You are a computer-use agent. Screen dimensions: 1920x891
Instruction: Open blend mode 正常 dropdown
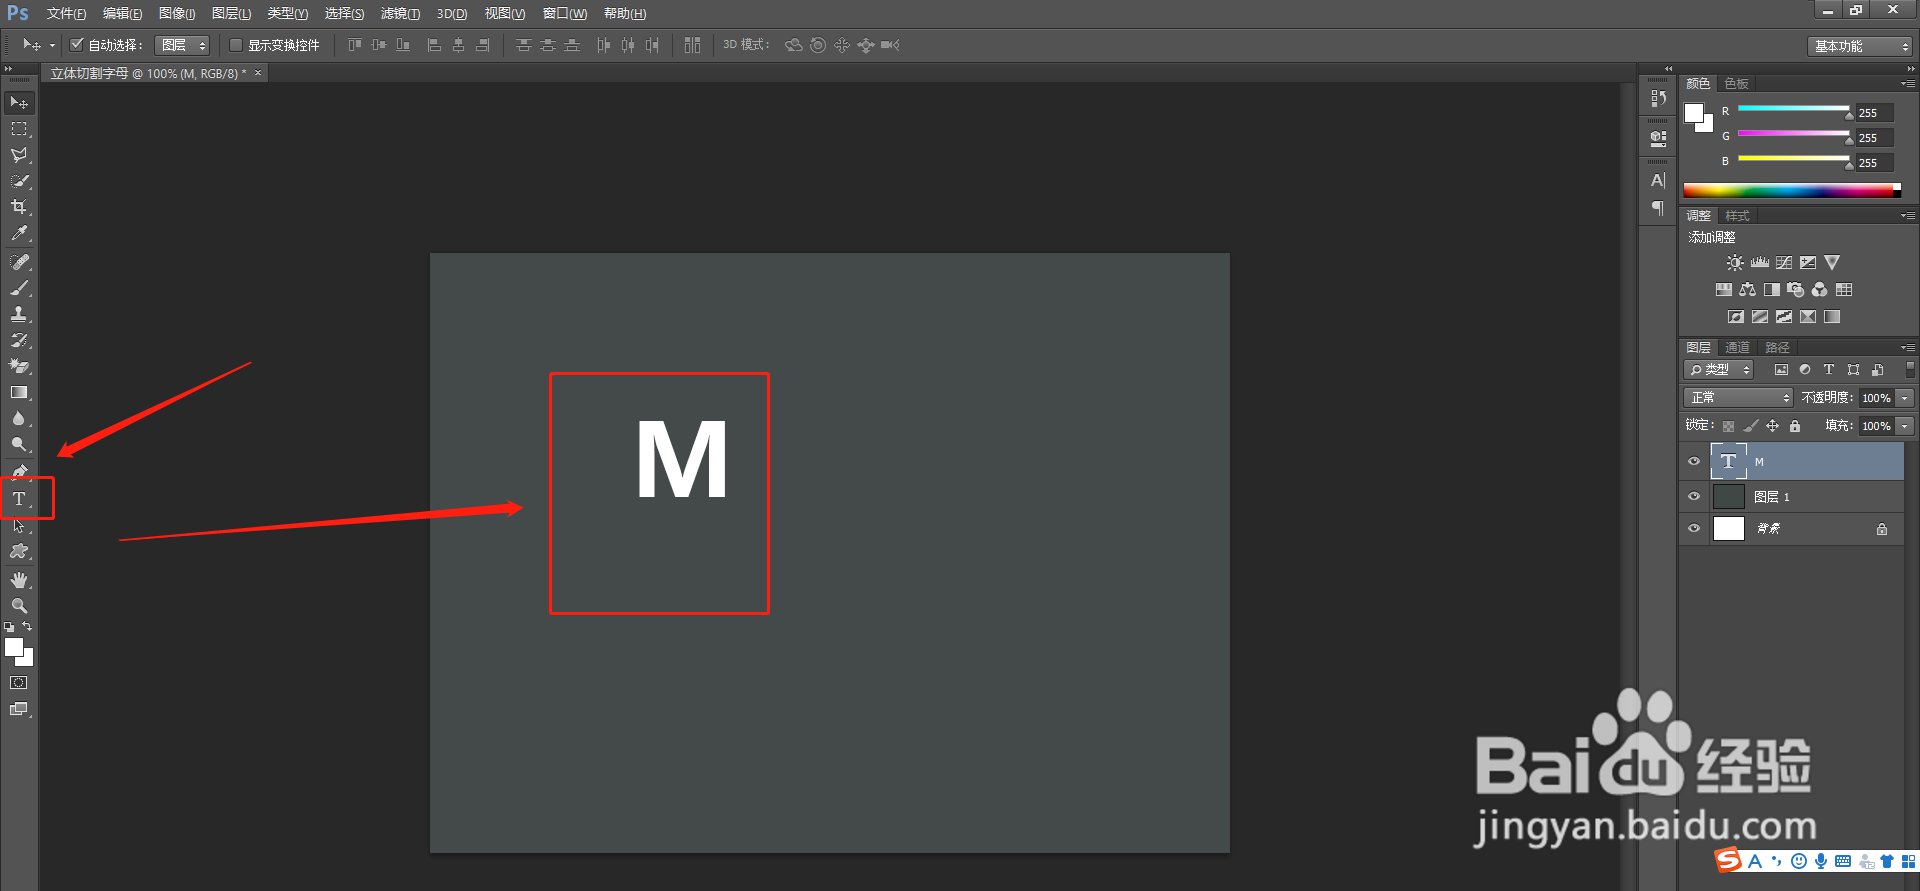[x=1738, y=398]
